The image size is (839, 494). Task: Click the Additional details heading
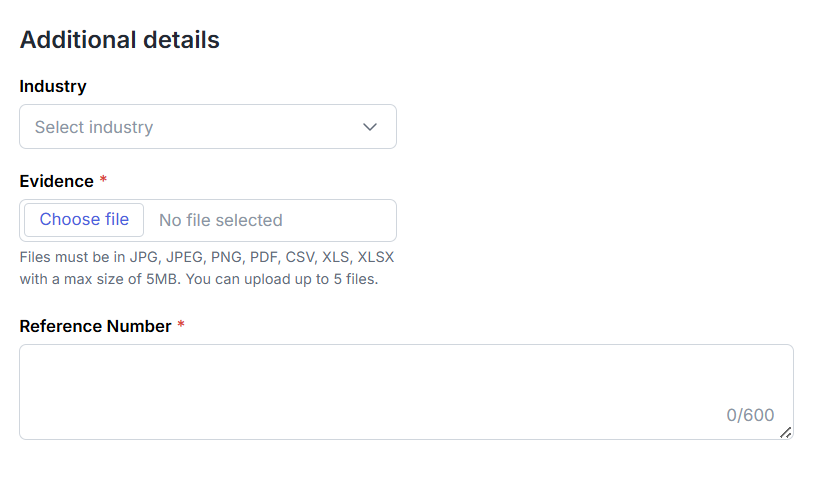[120, 40]
